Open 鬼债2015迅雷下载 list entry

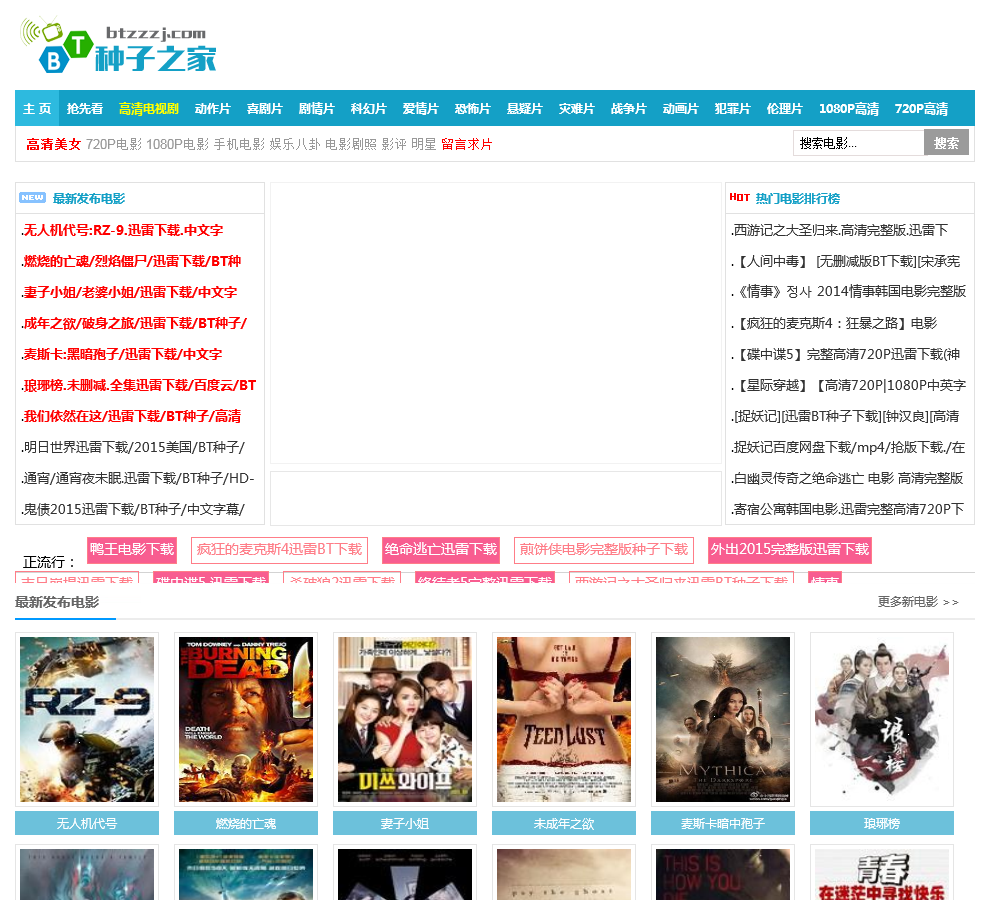(x=133, y=509)
